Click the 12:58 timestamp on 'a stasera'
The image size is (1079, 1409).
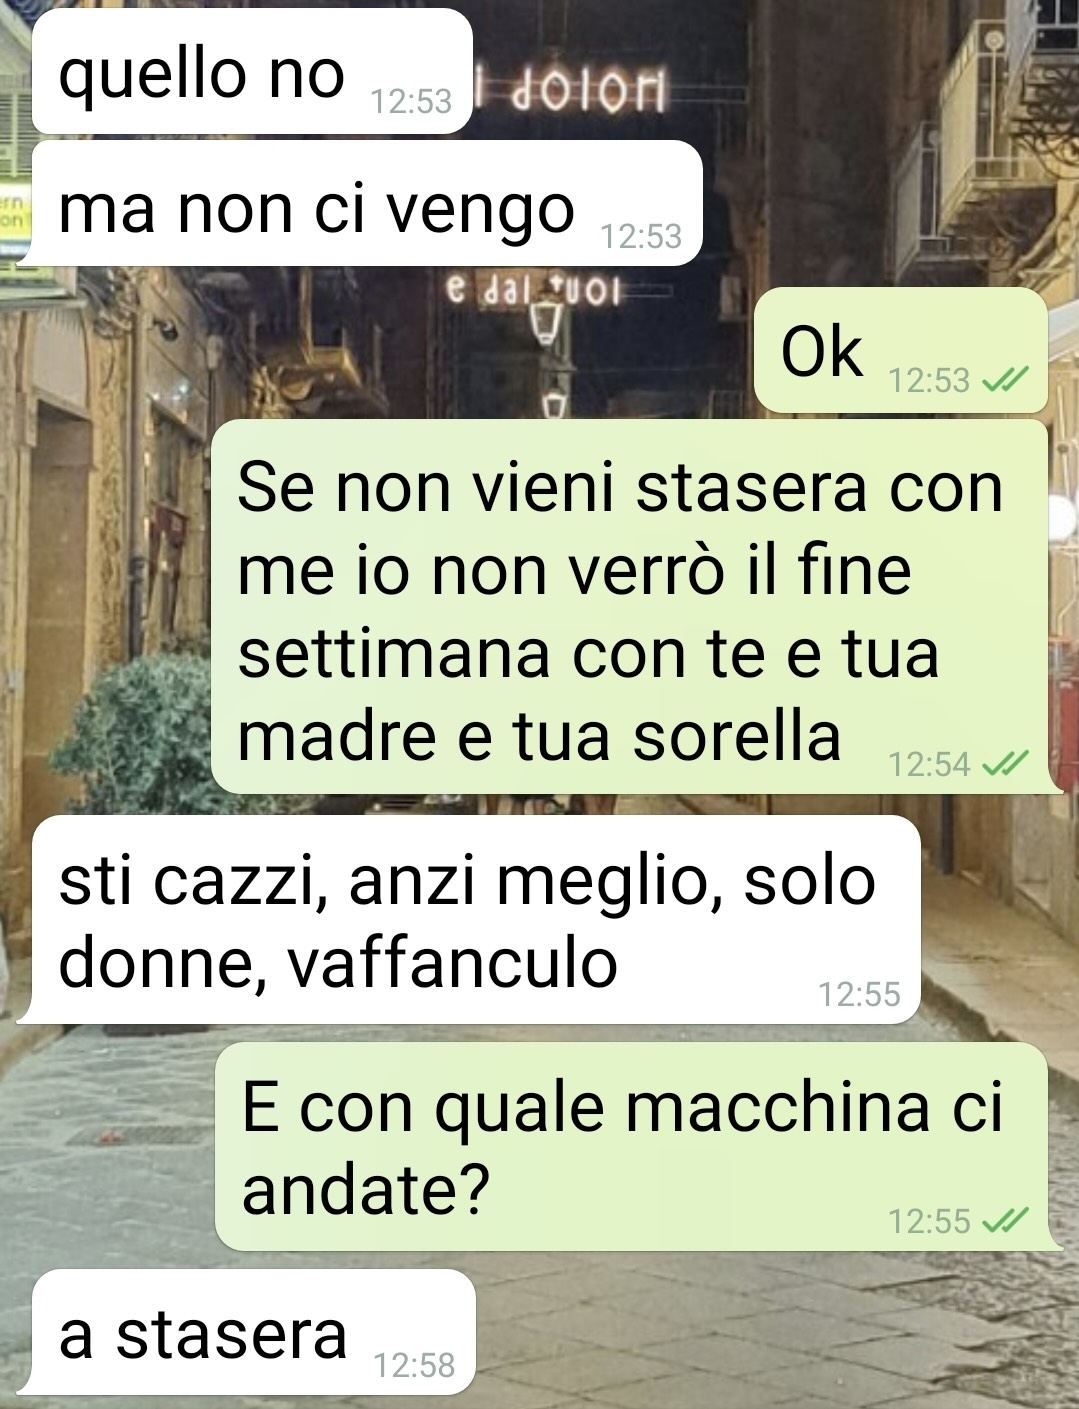413,1365
